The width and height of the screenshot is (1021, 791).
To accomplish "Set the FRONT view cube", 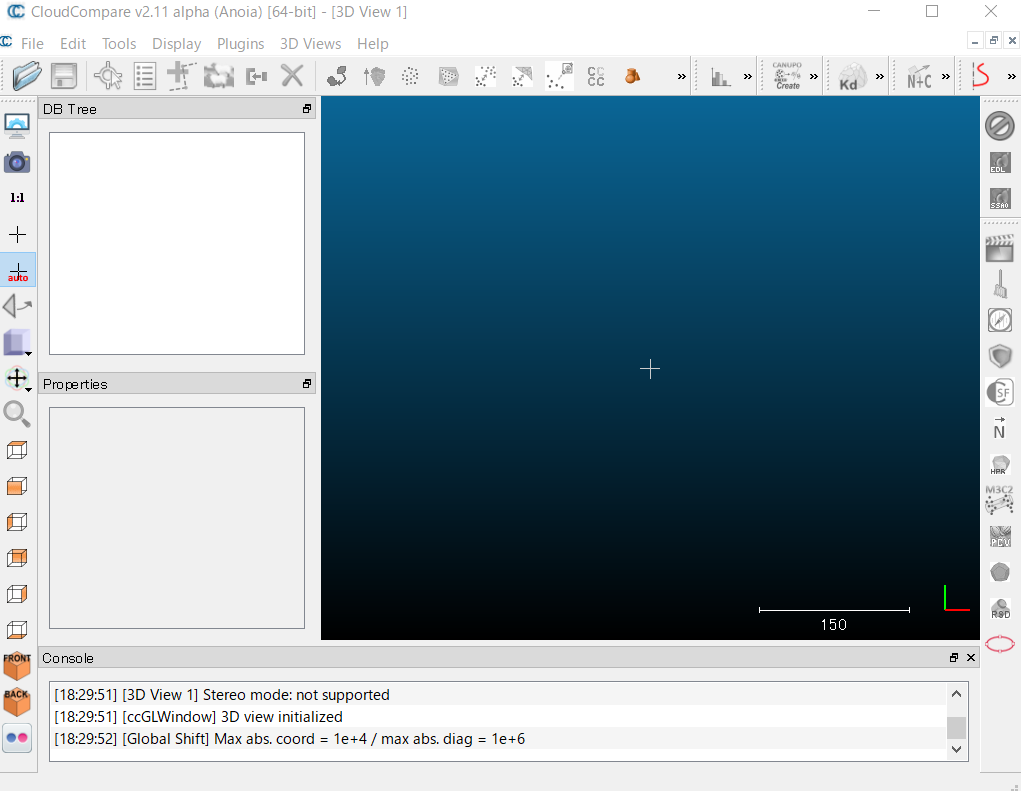I will [x=17, y=666].
